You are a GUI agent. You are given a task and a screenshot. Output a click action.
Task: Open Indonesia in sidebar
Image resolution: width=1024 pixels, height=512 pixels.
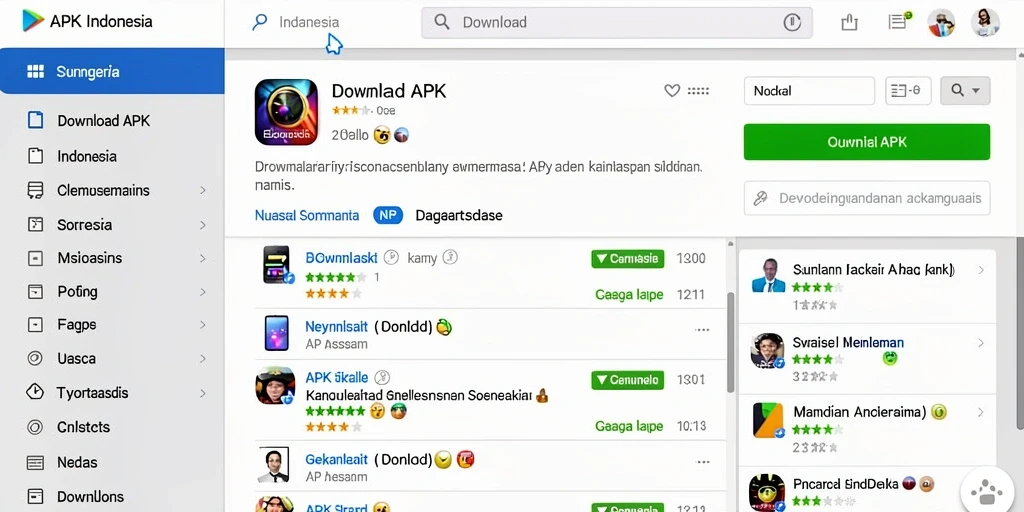coord(87,156)
